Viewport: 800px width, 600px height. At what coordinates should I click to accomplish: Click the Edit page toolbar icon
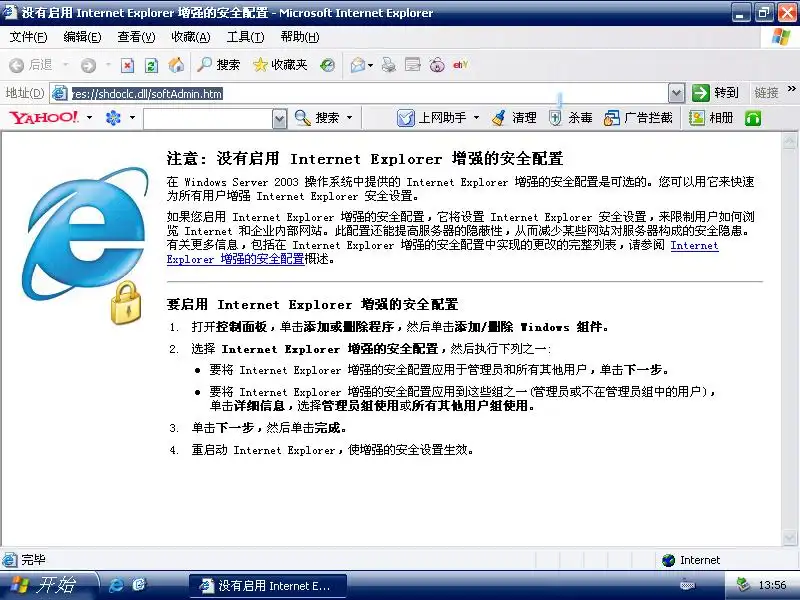(413, 65)
